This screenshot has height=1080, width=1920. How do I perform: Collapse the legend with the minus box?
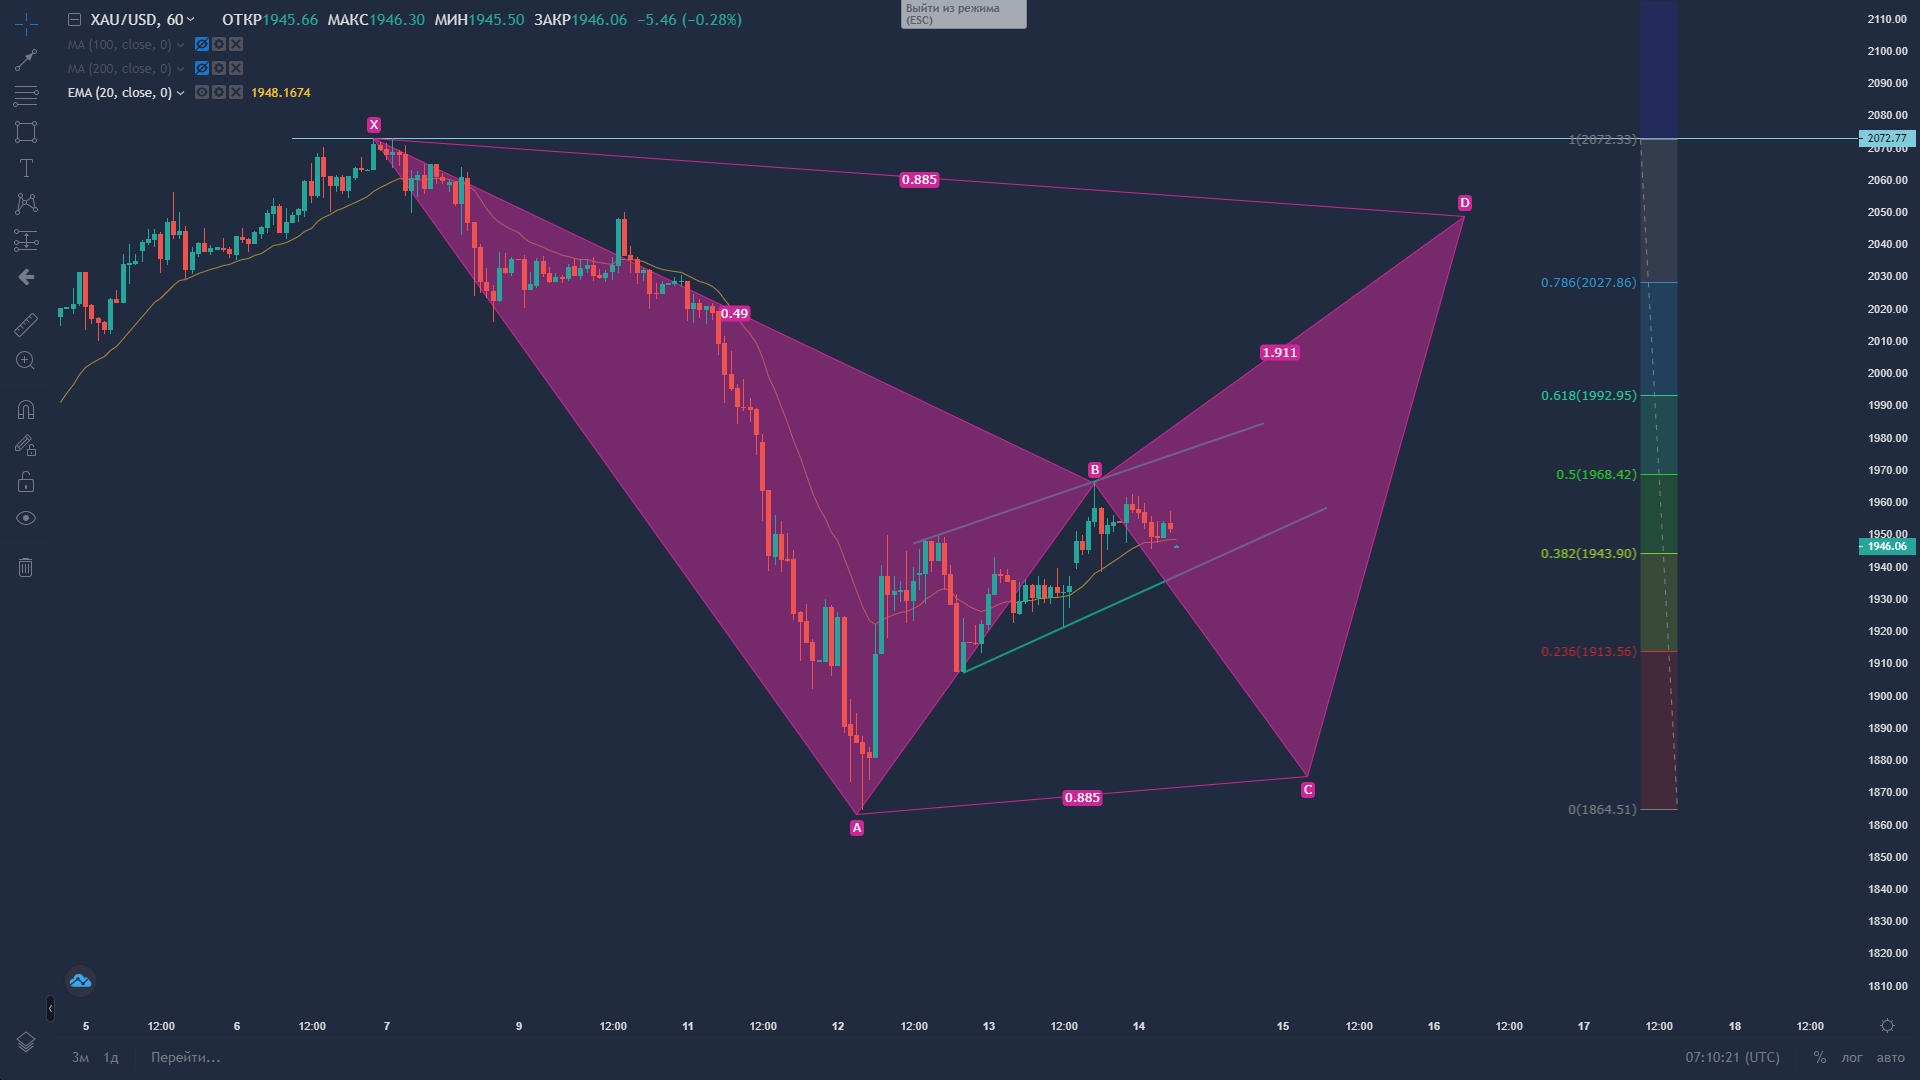(x=74, y=20)
